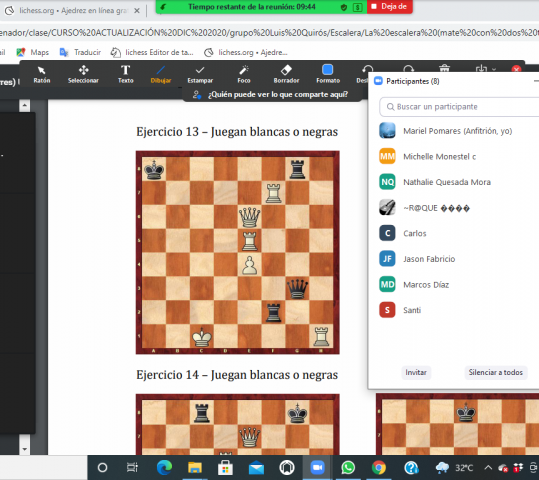Image resolution: width=539 pixels, height=480 pixels.
Task: Switch to Zoom from the taskbar
Action: click(317, 468)
